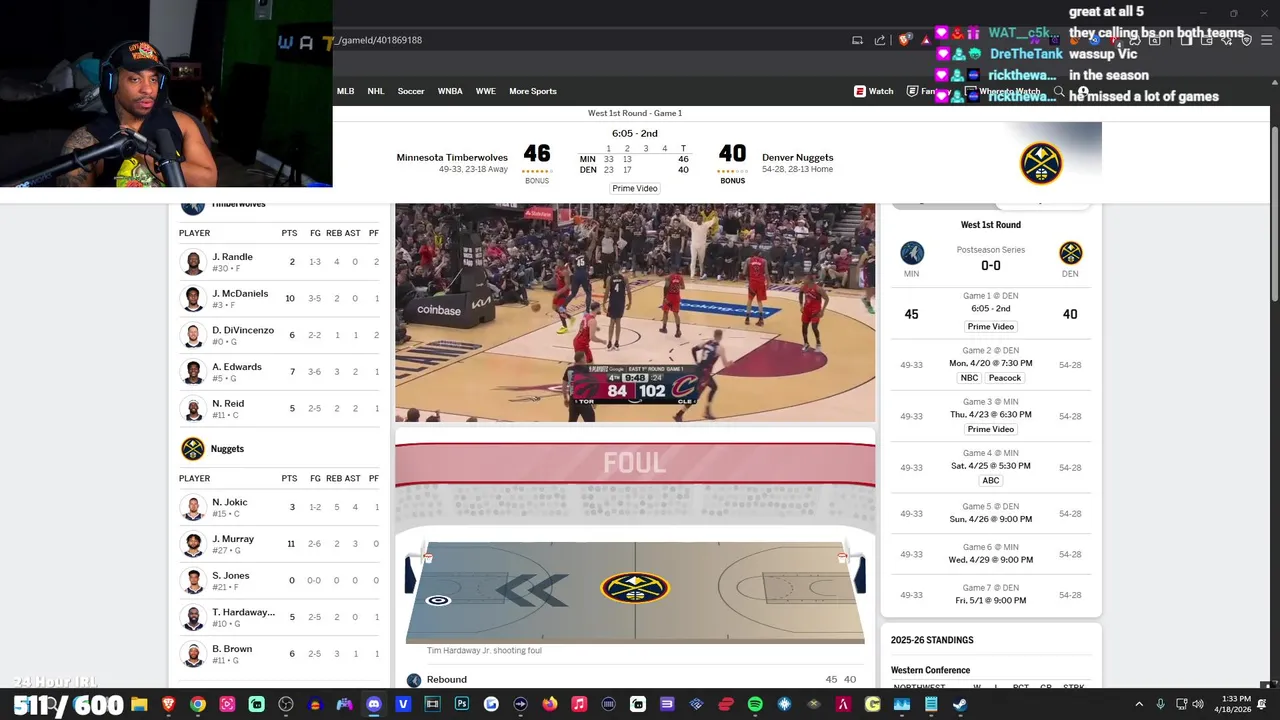The width and height of the screenshot is (1280, 720).
Task: Click the Timberwolves logo in series panel
Action: point(911,252)
